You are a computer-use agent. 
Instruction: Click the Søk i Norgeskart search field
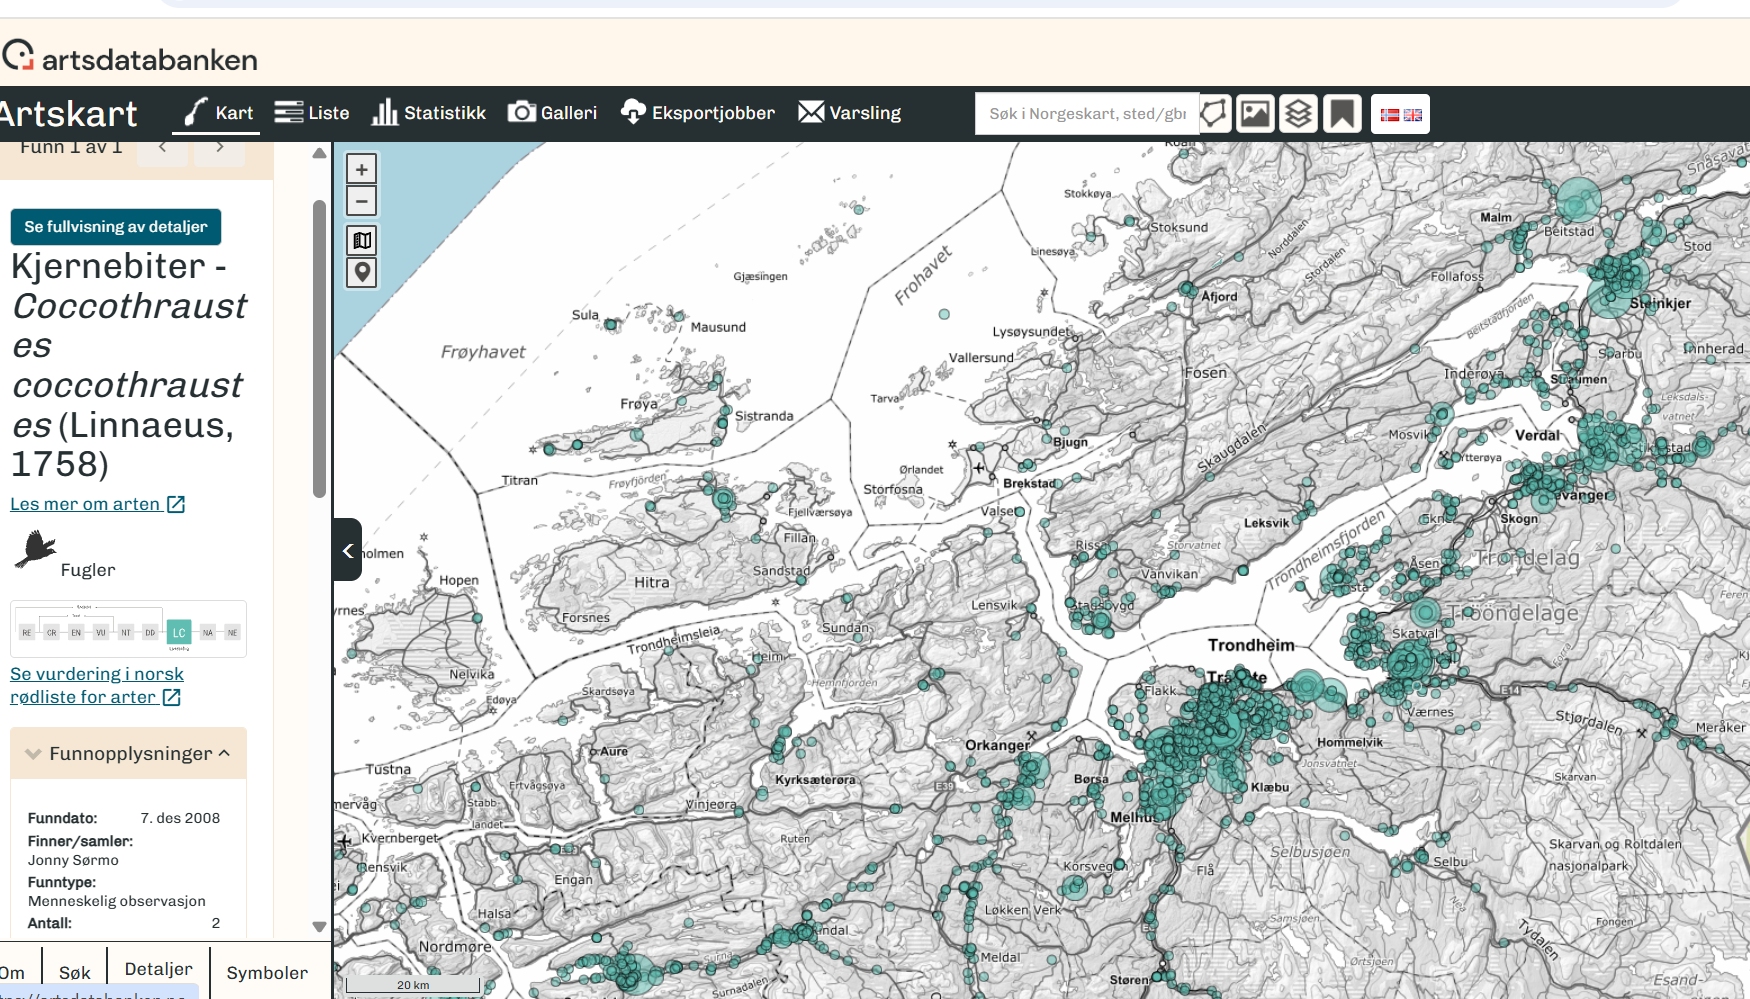tap(1087, 114)
